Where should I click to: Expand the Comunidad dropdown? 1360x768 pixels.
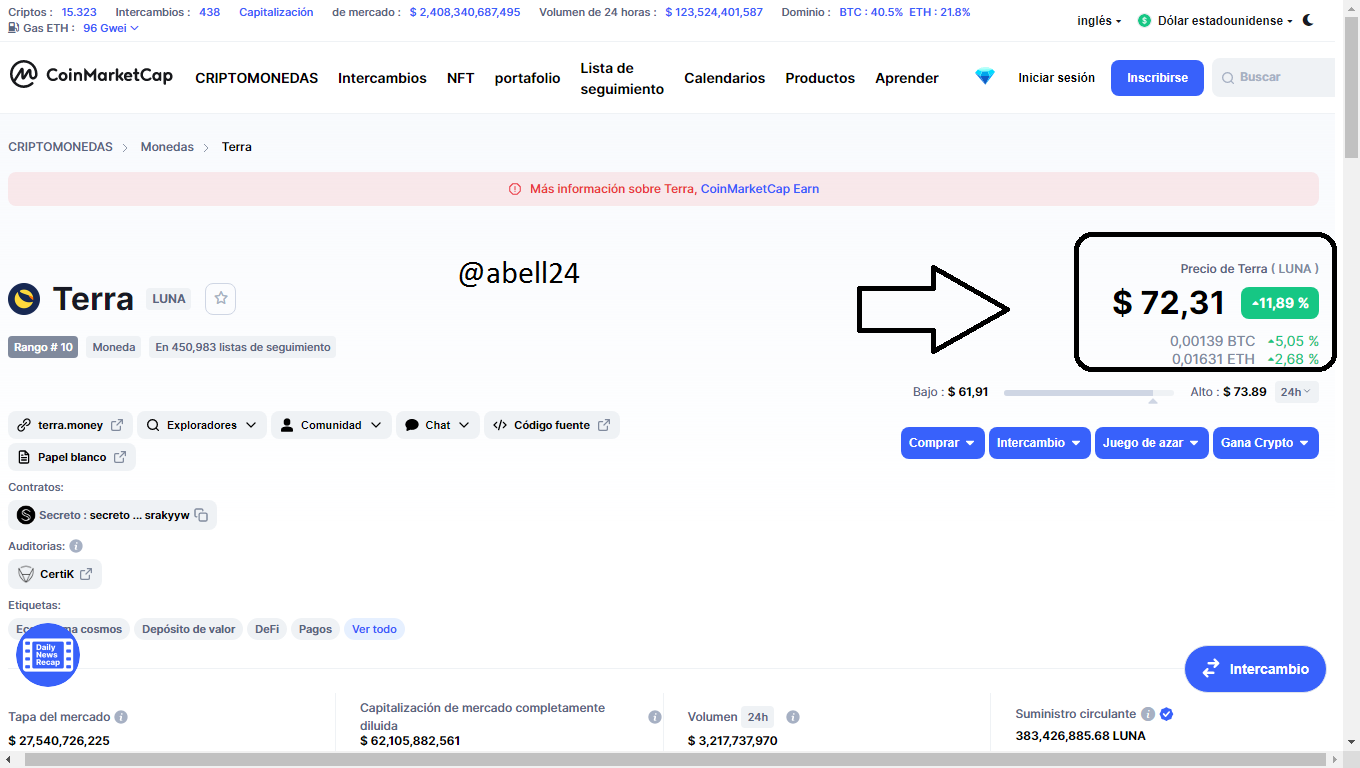click(331, 425)
